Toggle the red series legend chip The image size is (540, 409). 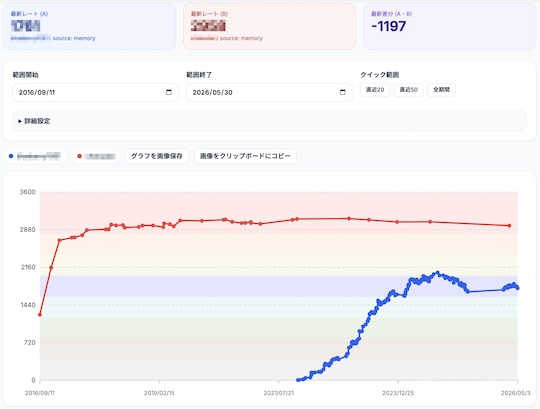tap(96, 156)
